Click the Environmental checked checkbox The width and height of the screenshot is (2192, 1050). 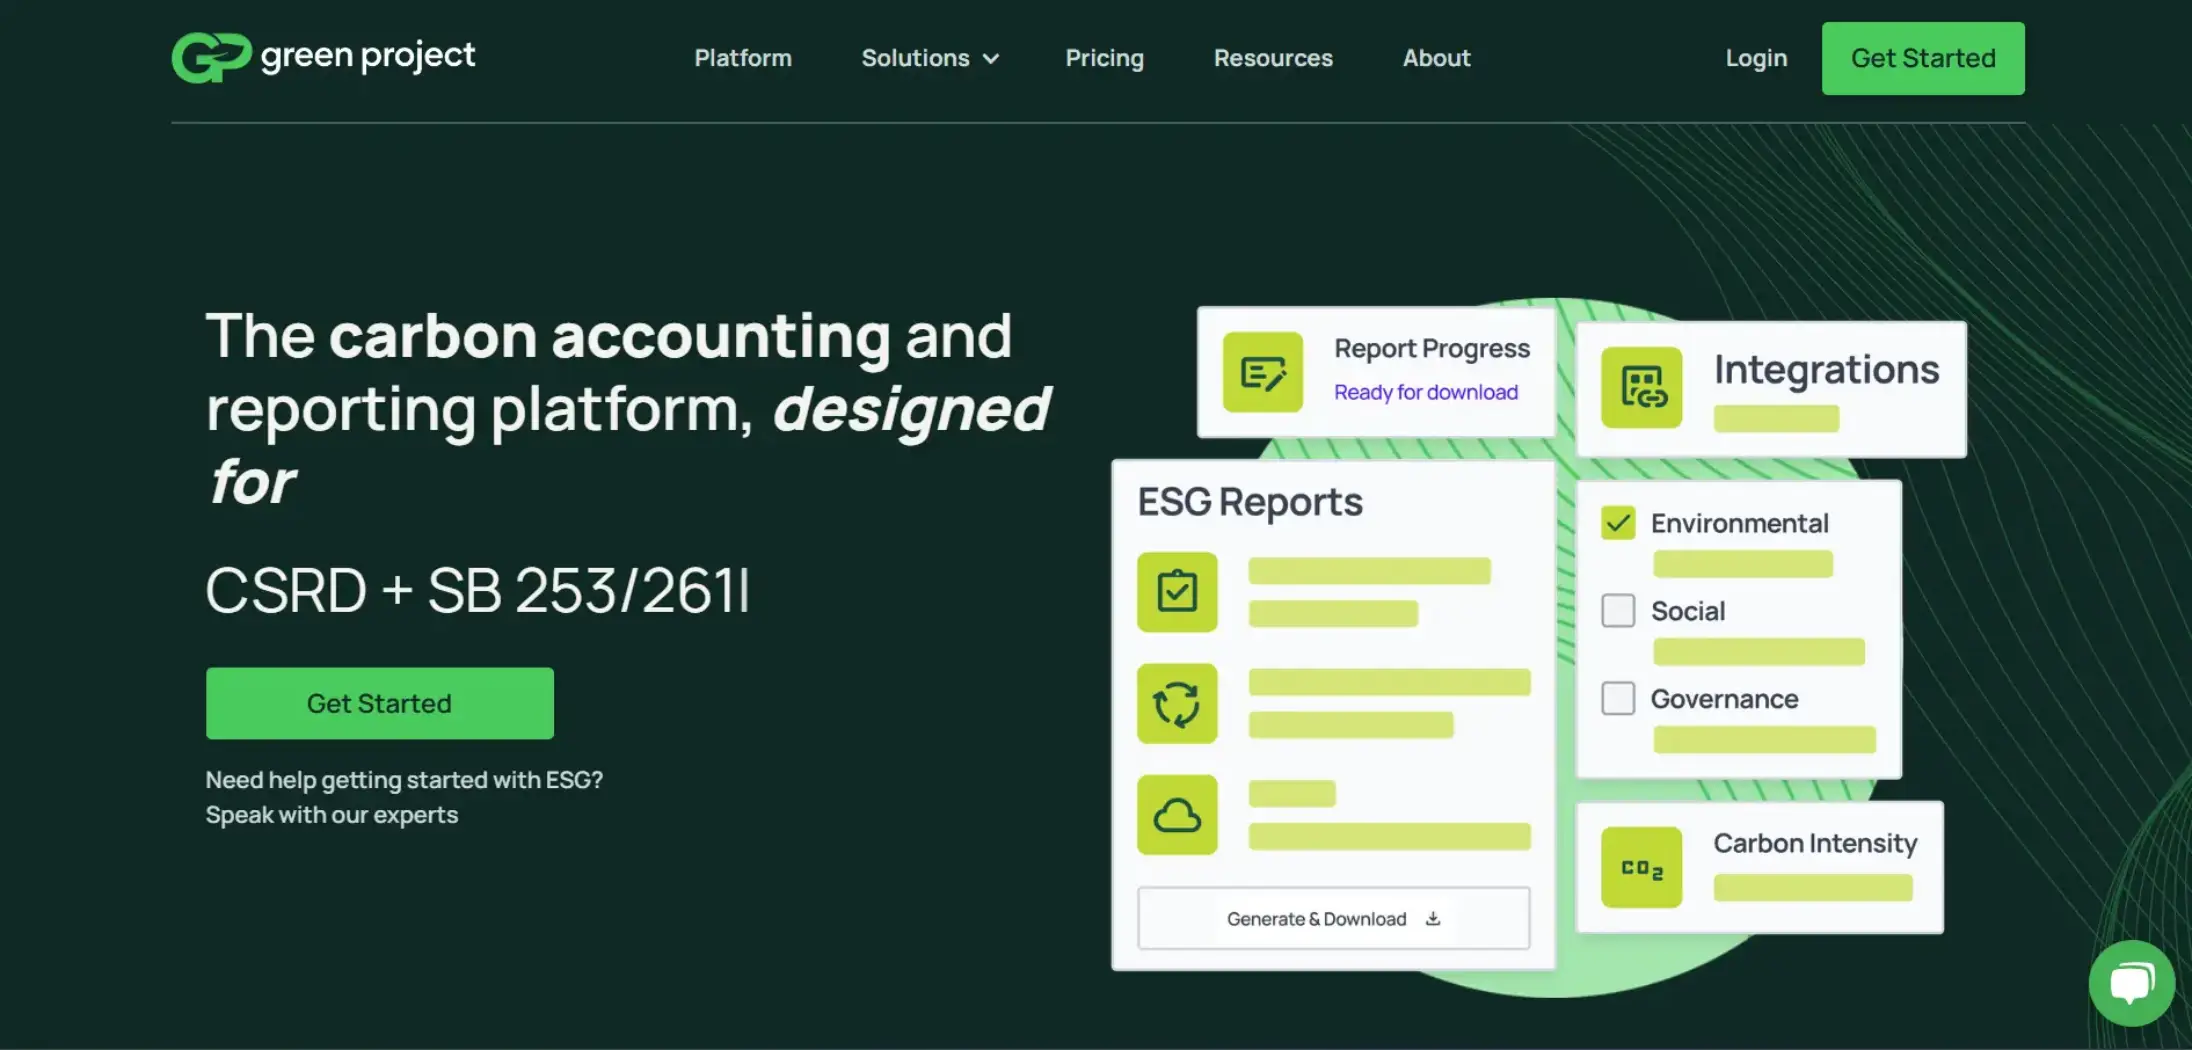pos(1617,522)
